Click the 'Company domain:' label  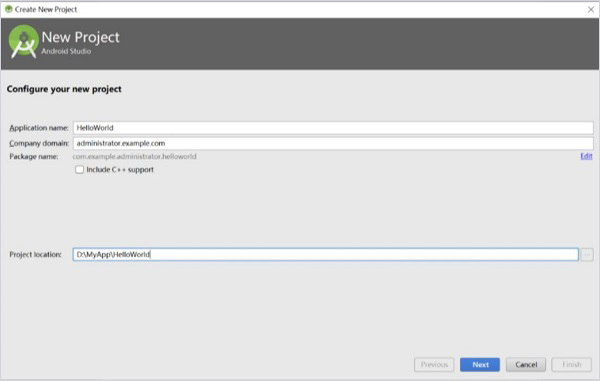click(39, 143)
